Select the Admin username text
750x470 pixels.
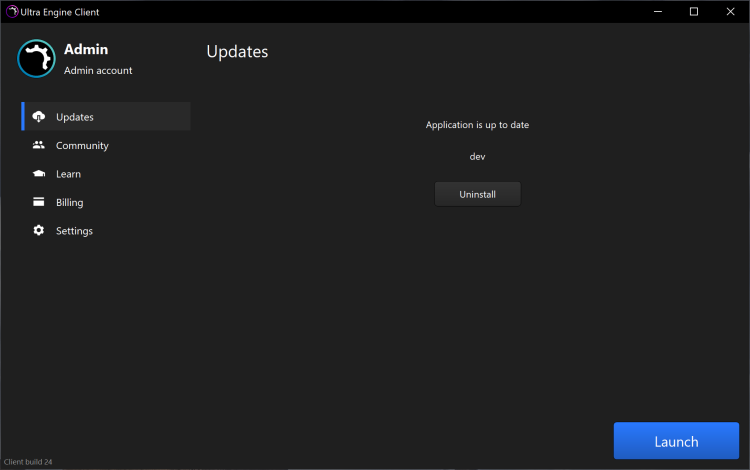[x=86, y=49]
